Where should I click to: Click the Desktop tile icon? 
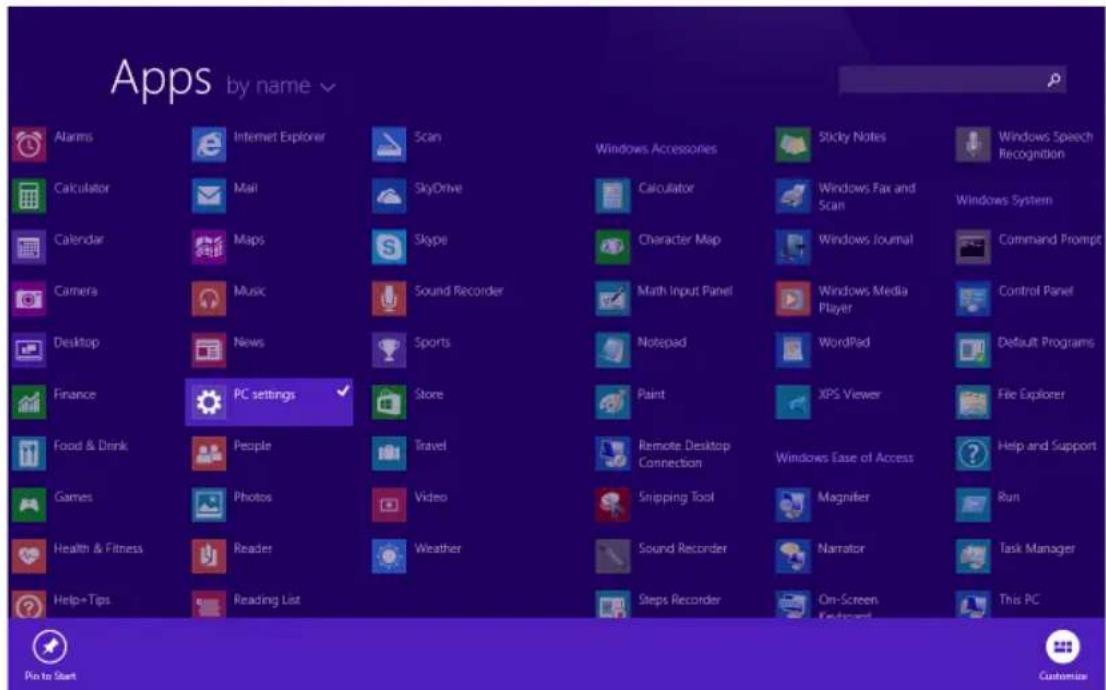pos(29,351)
